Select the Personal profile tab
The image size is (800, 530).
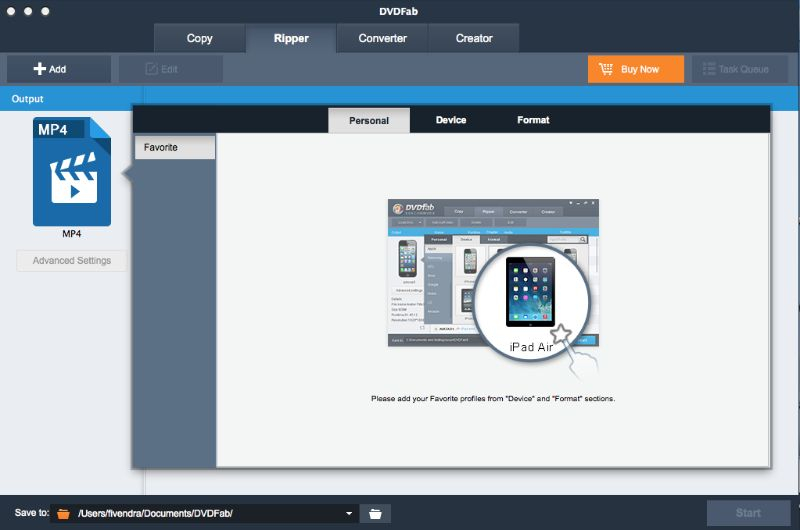369,120
